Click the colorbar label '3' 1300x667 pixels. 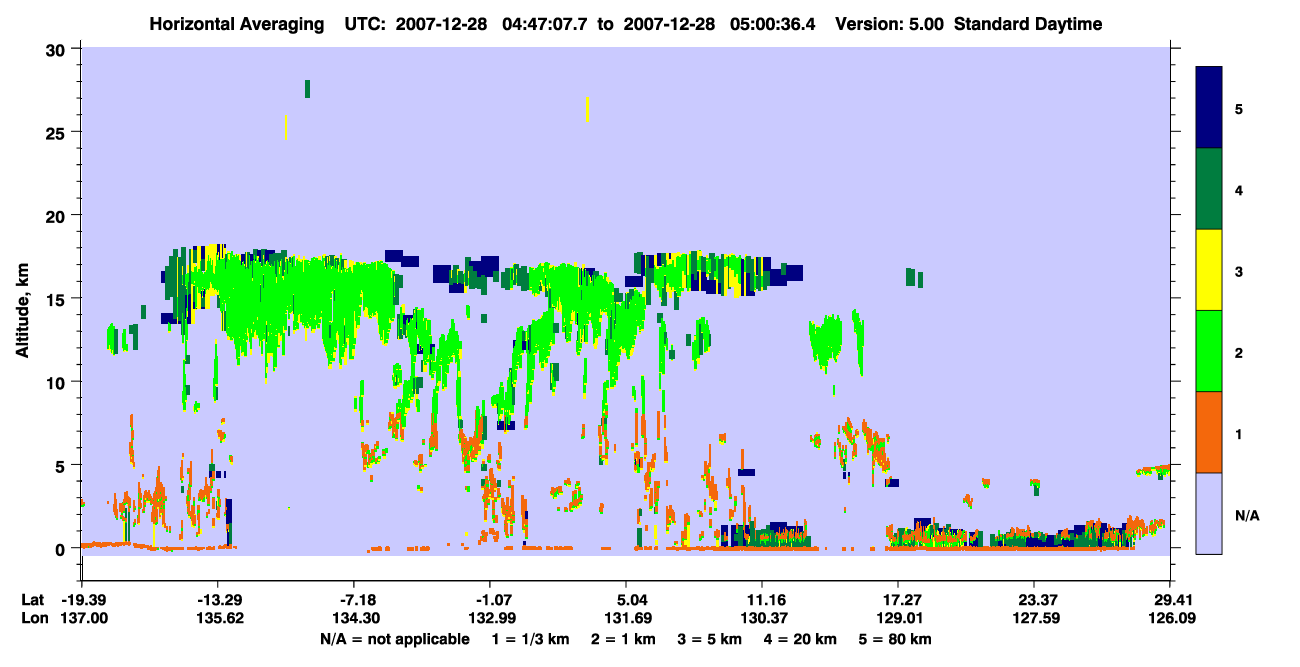click(x=1239, y=270)
